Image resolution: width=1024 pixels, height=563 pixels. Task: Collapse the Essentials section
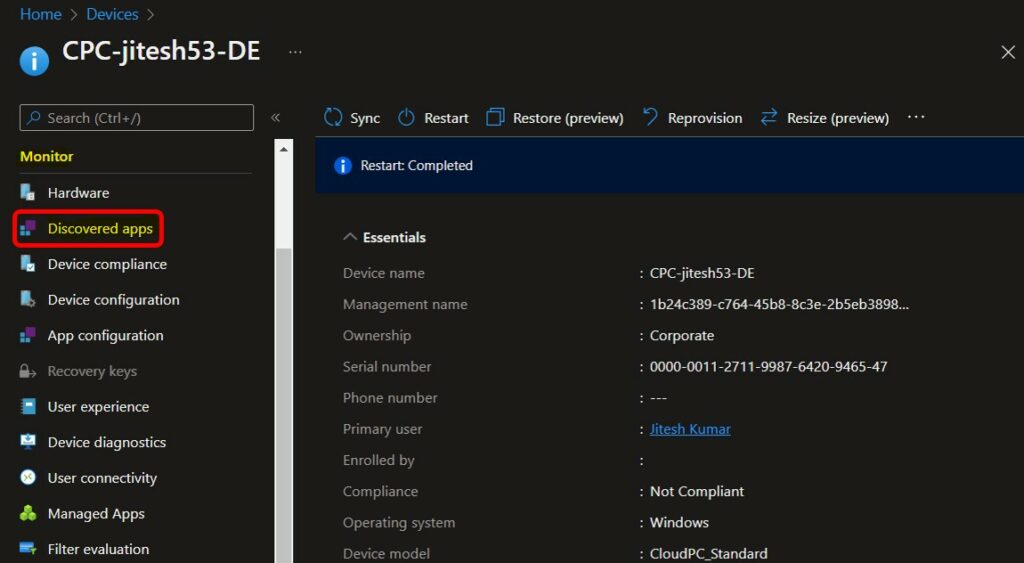350,237
